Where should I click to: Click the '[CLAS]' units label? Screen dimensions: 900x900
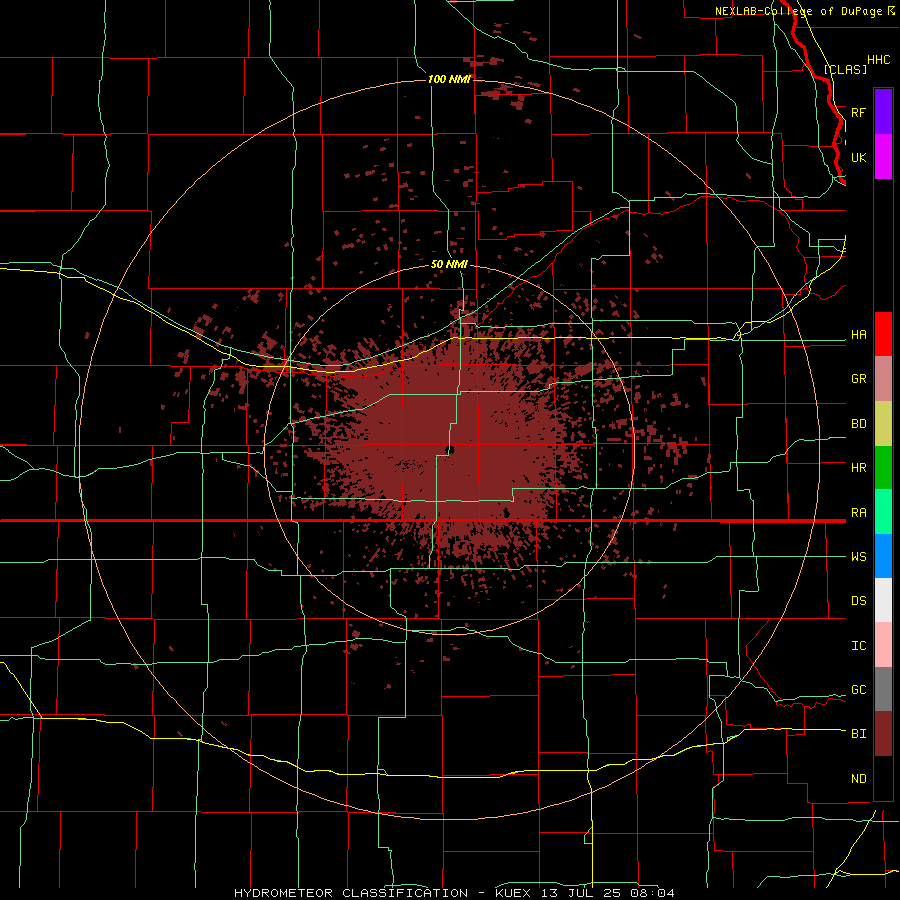tap(845, 69)
